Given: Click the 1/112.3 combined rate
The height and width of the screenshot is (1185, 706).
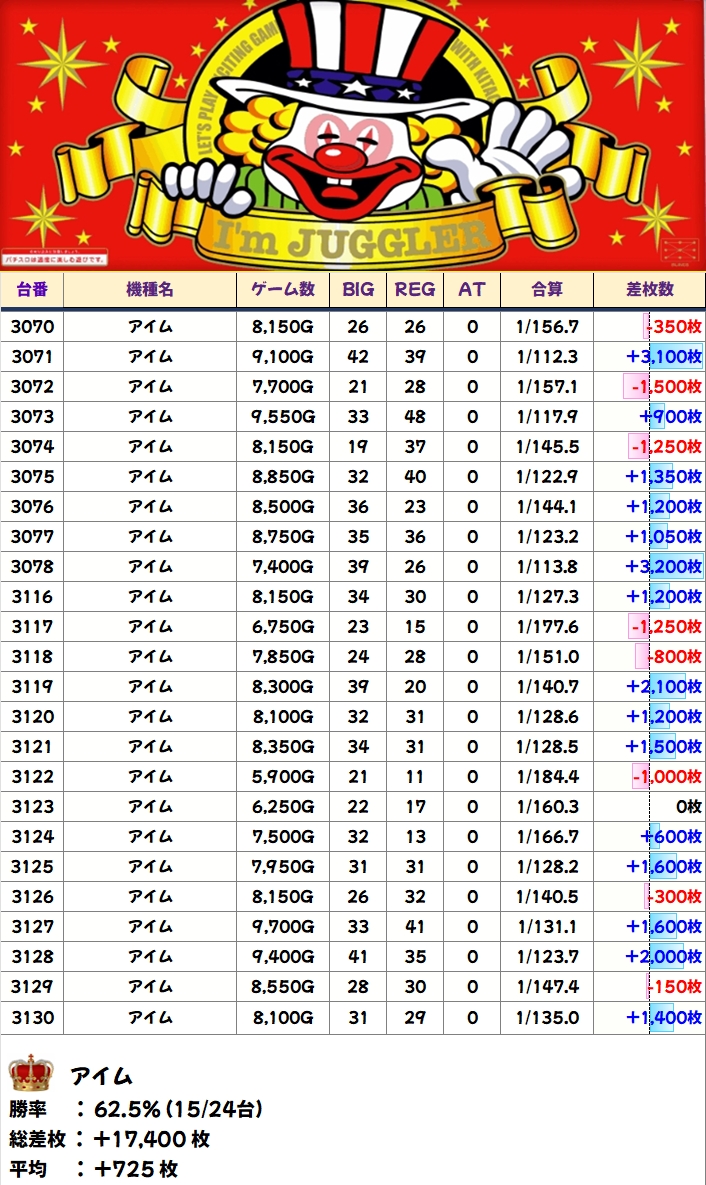Looking at the screenshot, I should tap(547, 357).
